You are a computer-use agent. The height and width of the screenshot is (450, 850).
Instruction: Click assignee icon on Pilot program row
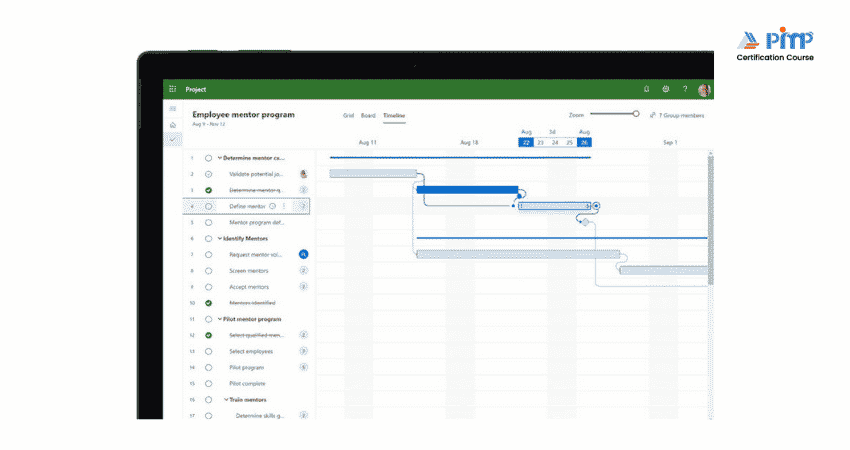tap(304, 367)
